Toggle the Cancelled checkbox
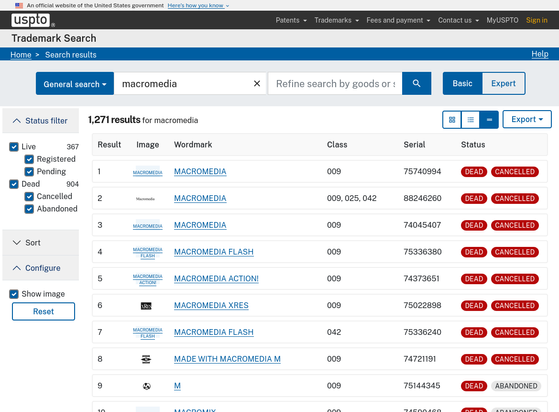The image size is (559, 412). tap(29, 196)
